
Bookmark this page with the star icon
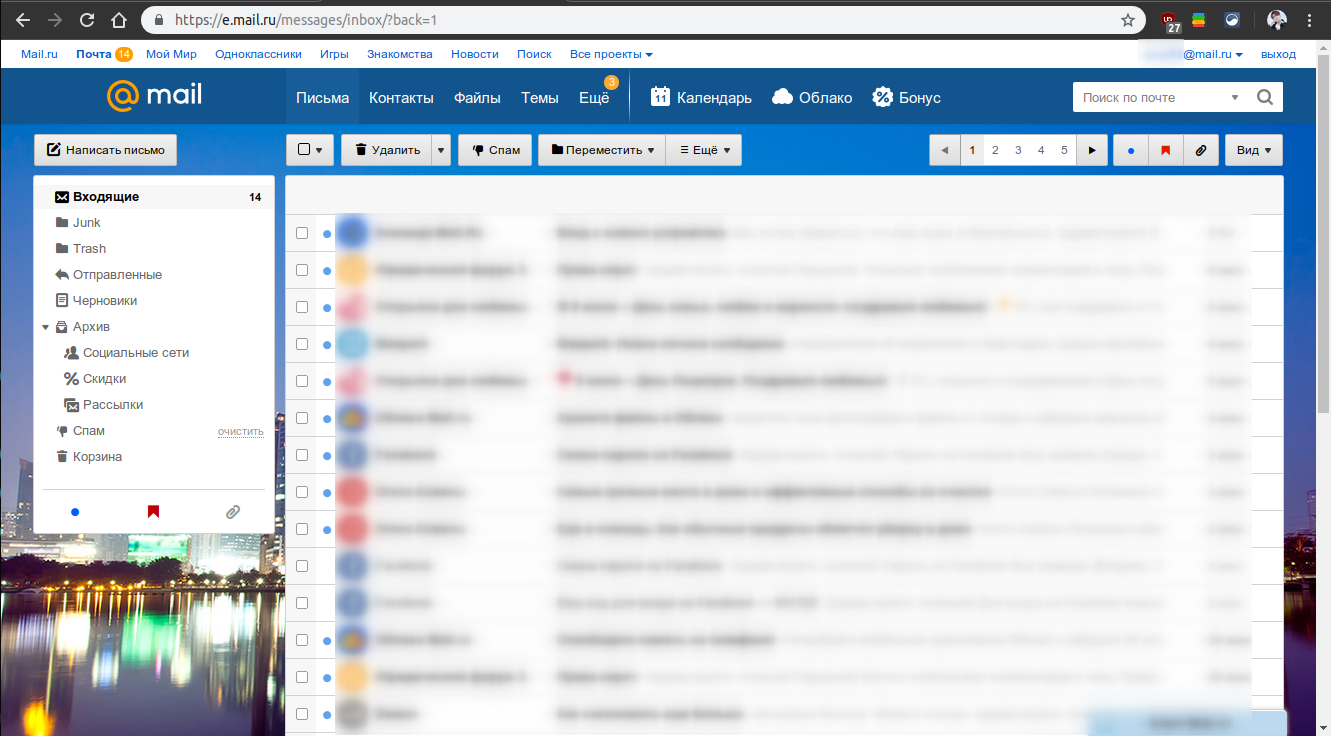pyautogui.click(x=1128, y=20)
